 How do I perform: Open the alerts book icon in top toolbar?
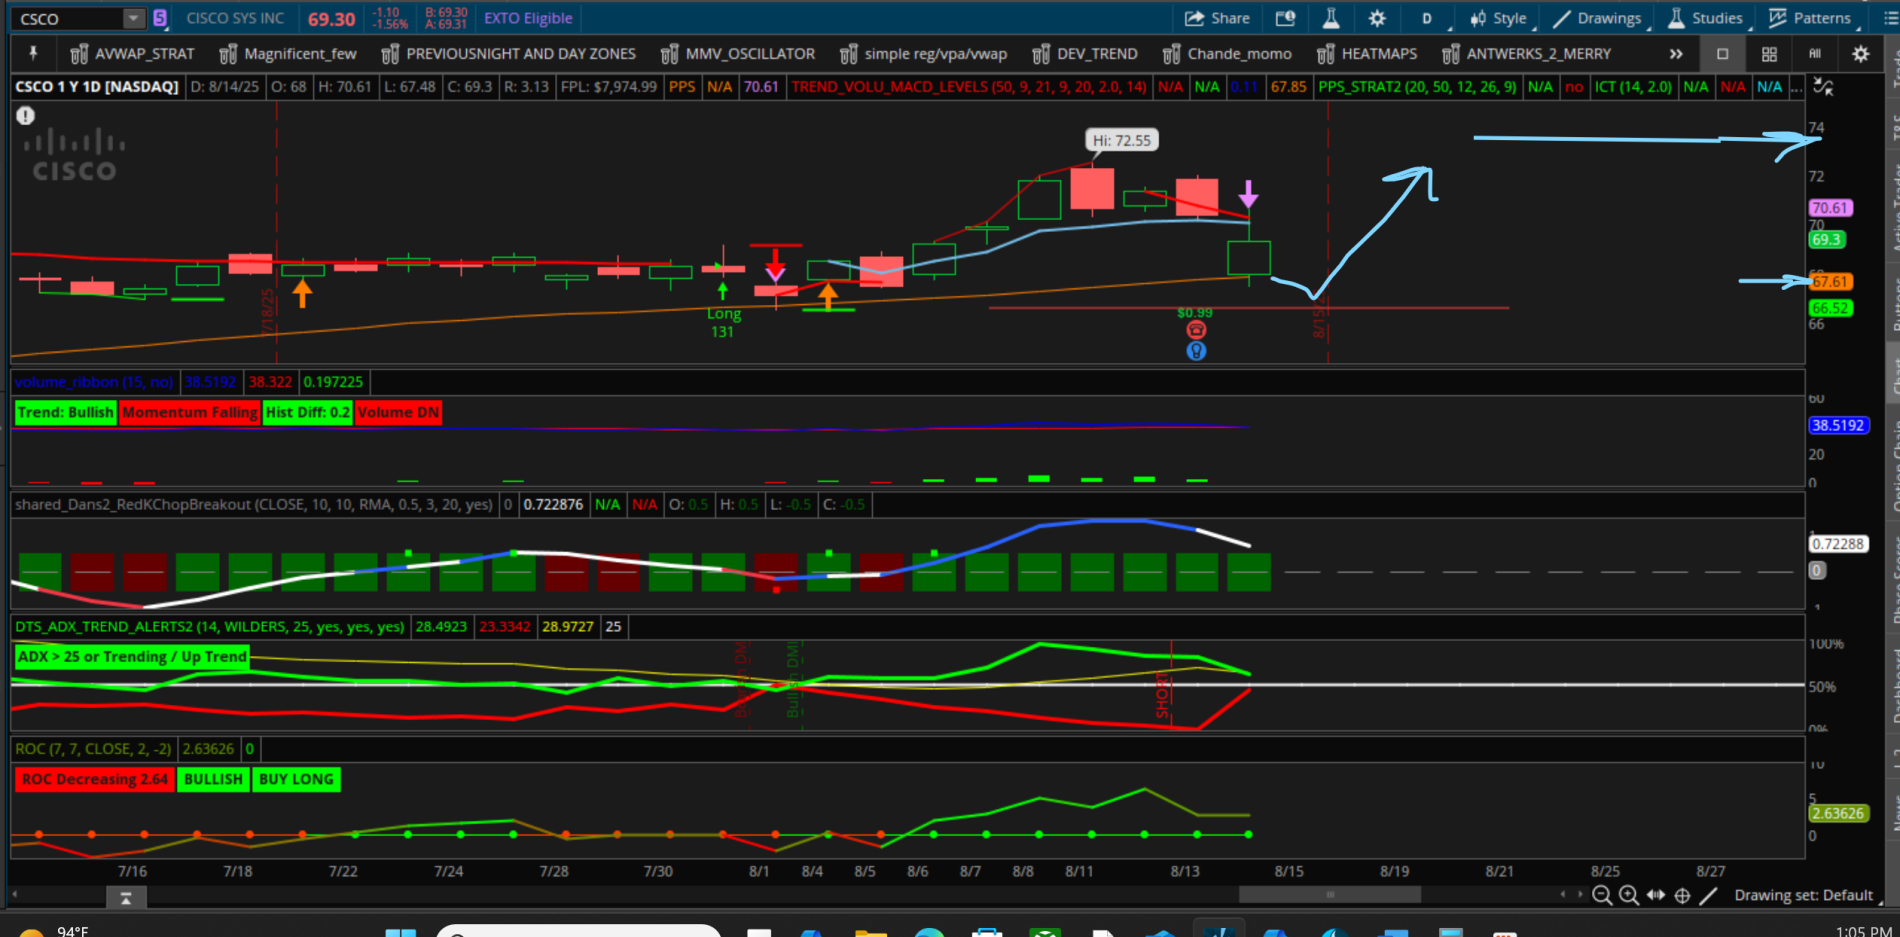1286,18
